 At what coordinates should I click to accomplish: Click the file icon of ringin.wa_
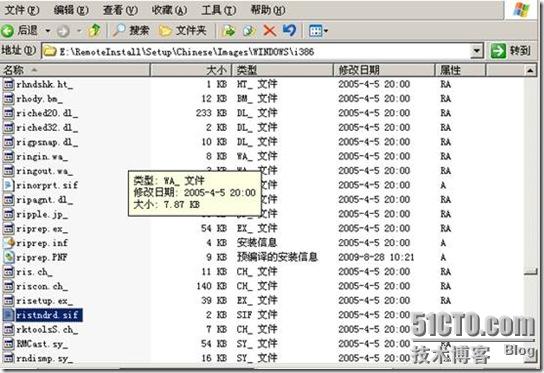8,156
